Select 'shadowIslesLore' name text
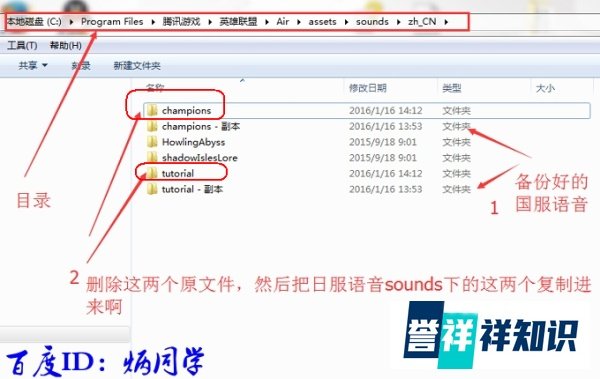Viewport: 600px width, 379px height. pyautogui.click(x=199, y=158)
